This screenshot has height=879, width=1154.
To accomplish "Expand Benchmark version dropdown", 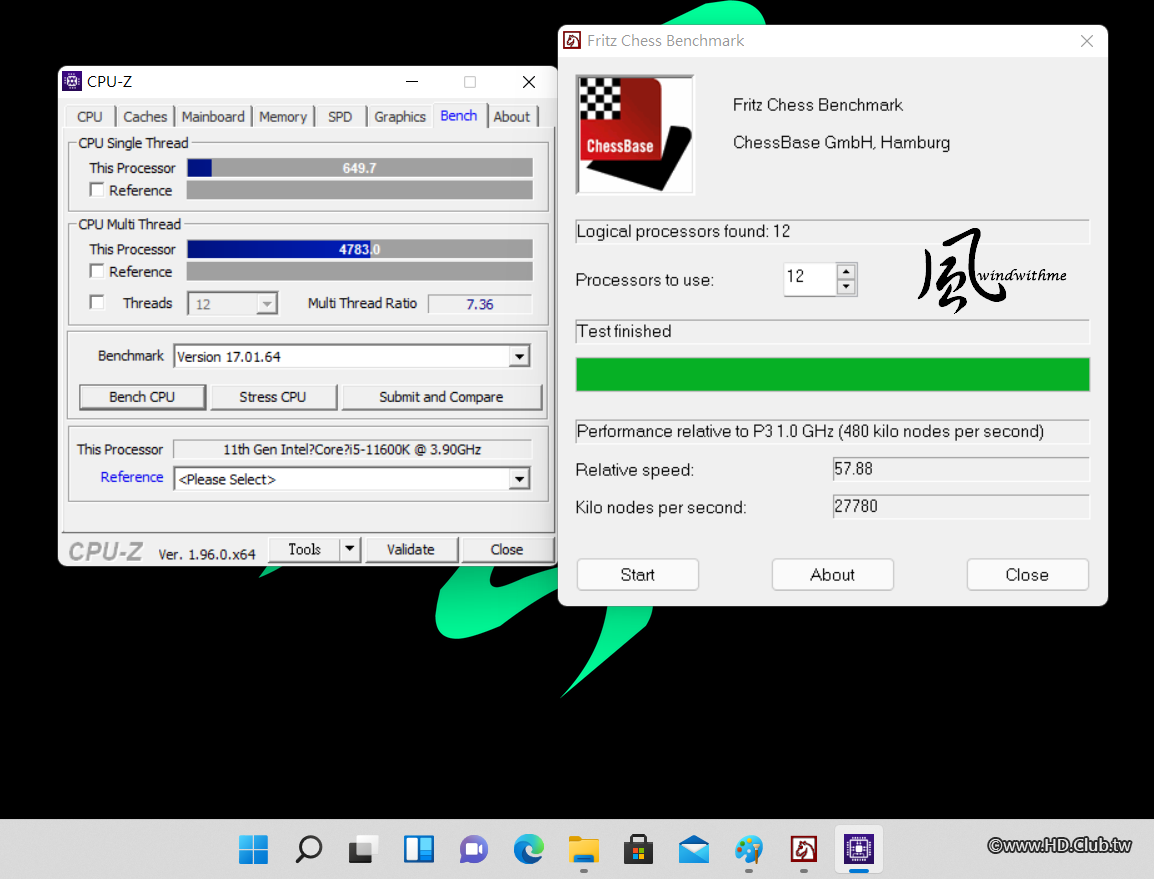I will 519,356.
